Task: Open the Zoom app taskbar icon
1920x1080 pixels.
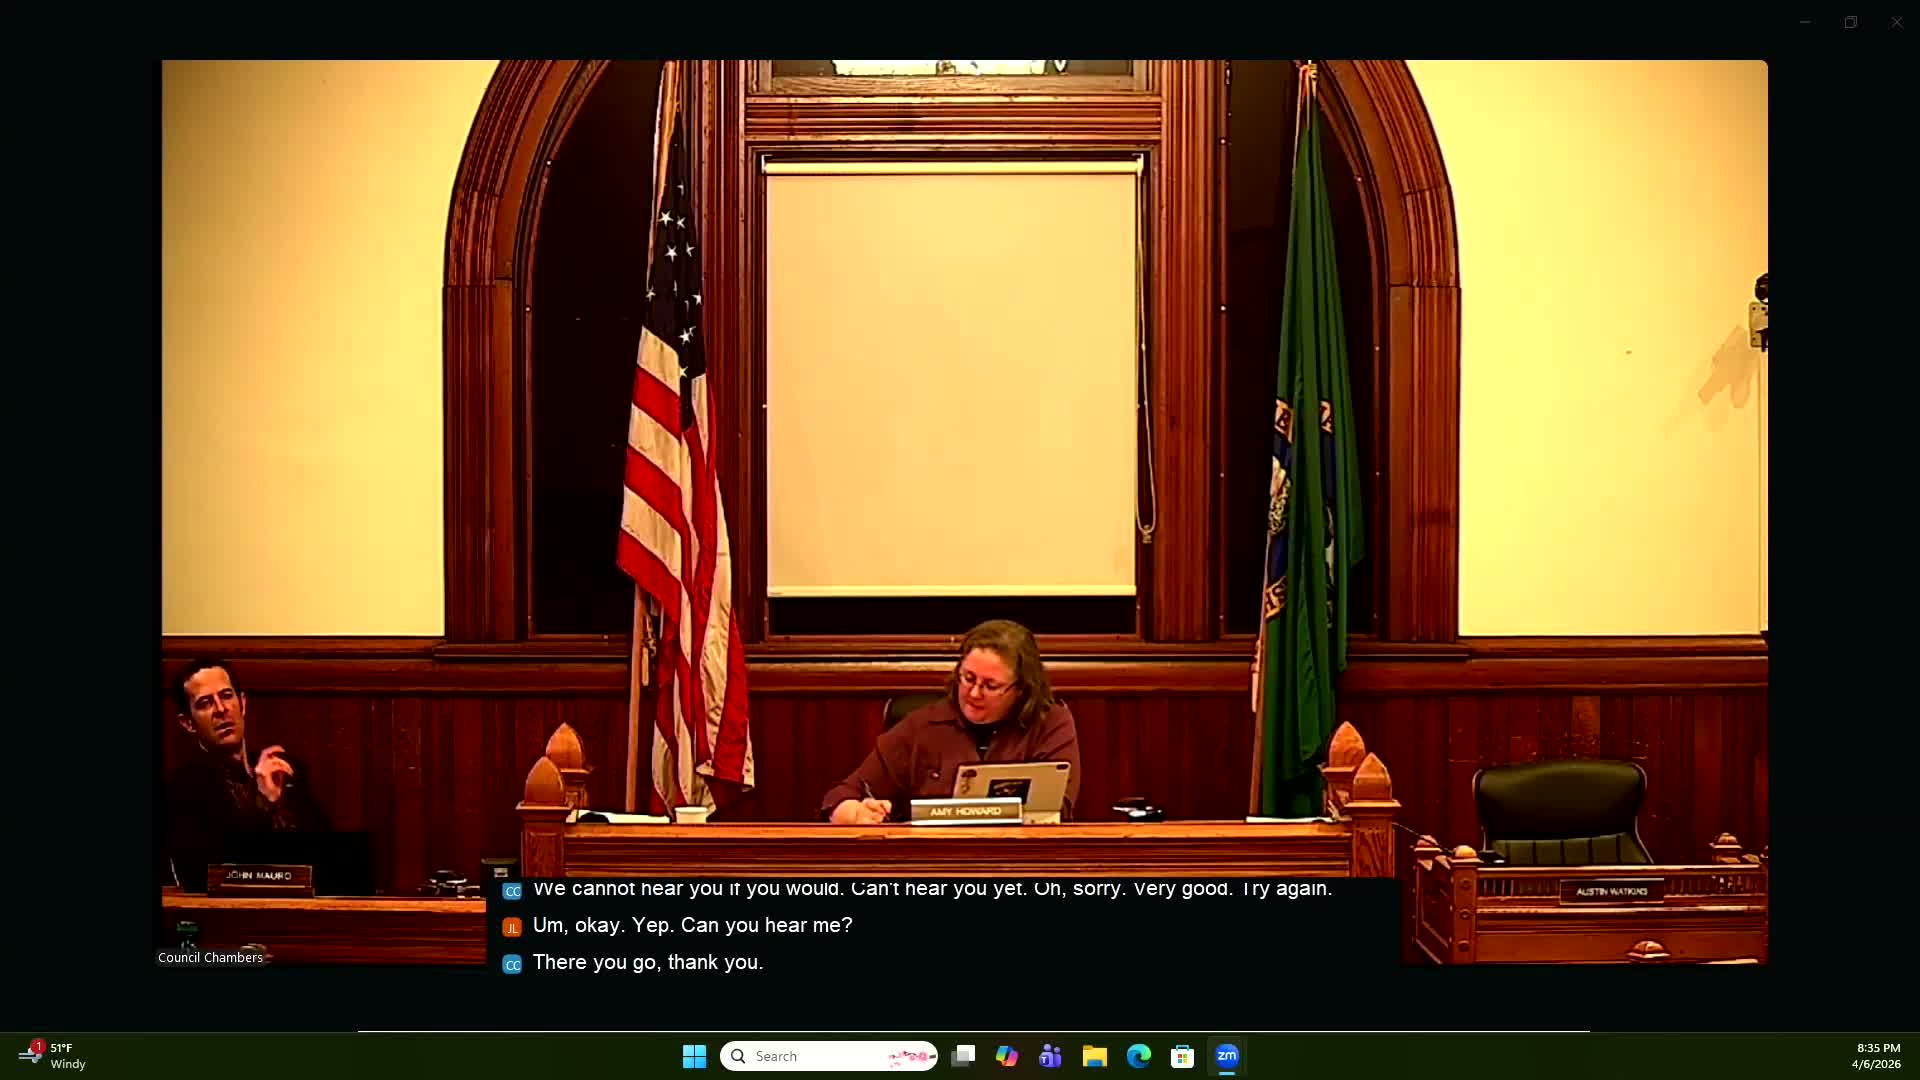Action: (1227, 1056)
